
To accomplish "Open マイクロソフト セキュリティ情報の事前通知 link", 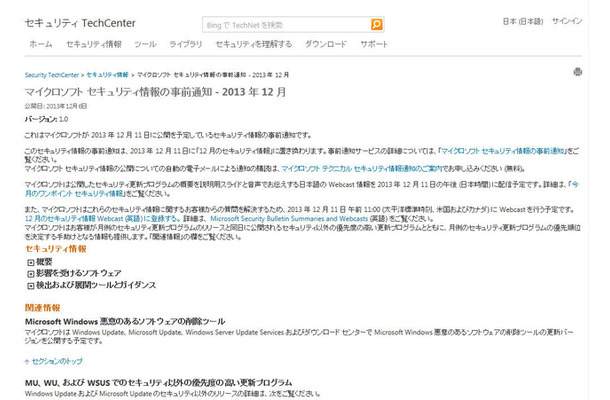I will [503, 151].
